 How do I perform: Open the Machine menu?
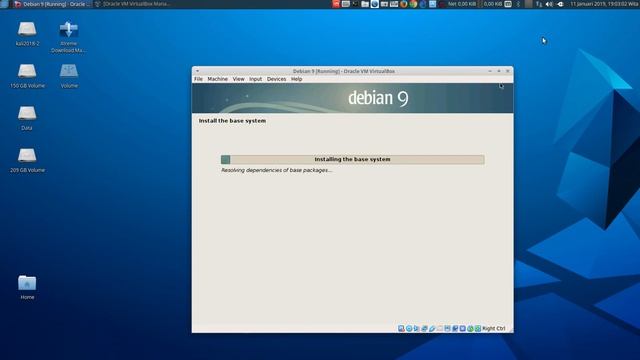(x=218, y=79)
